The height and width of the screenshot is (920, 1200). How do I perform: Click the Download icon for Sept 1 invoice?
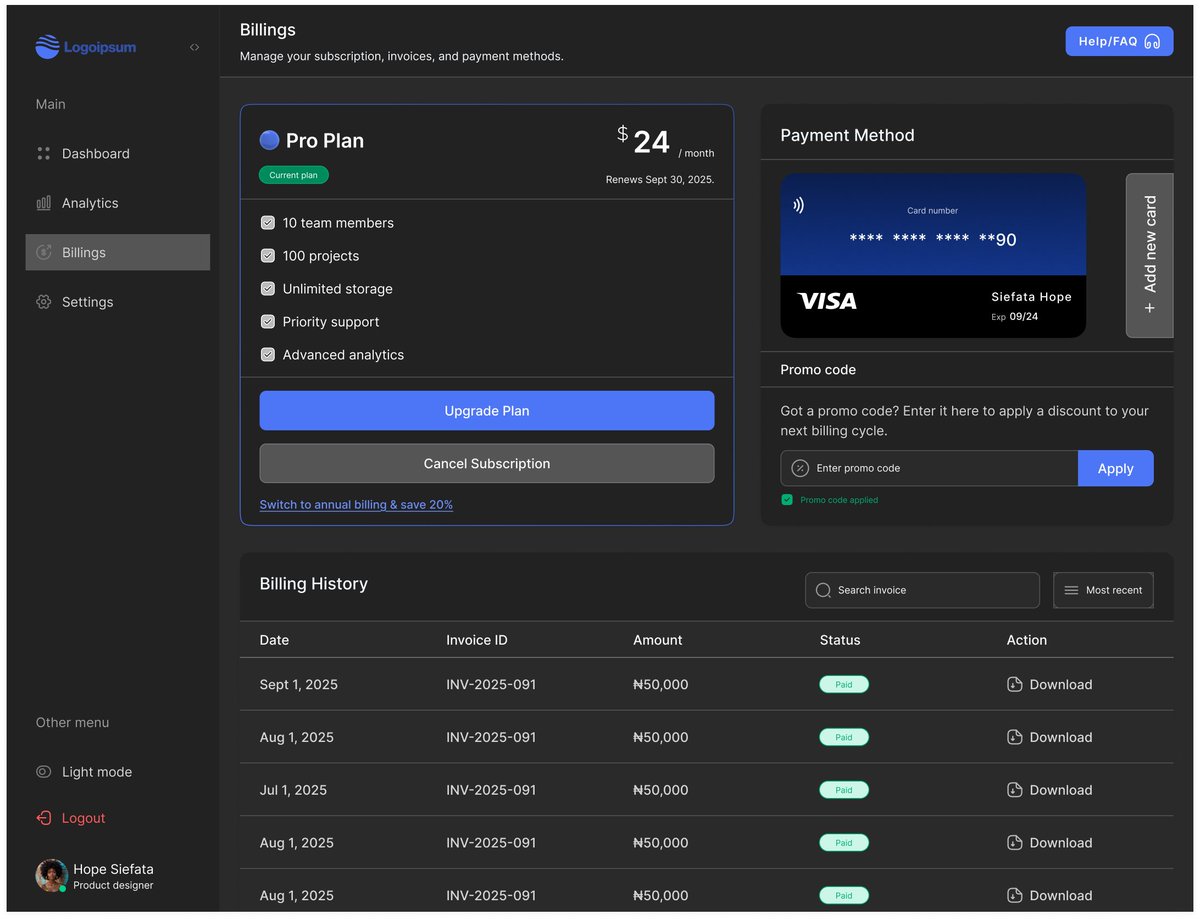point(1015,684)
